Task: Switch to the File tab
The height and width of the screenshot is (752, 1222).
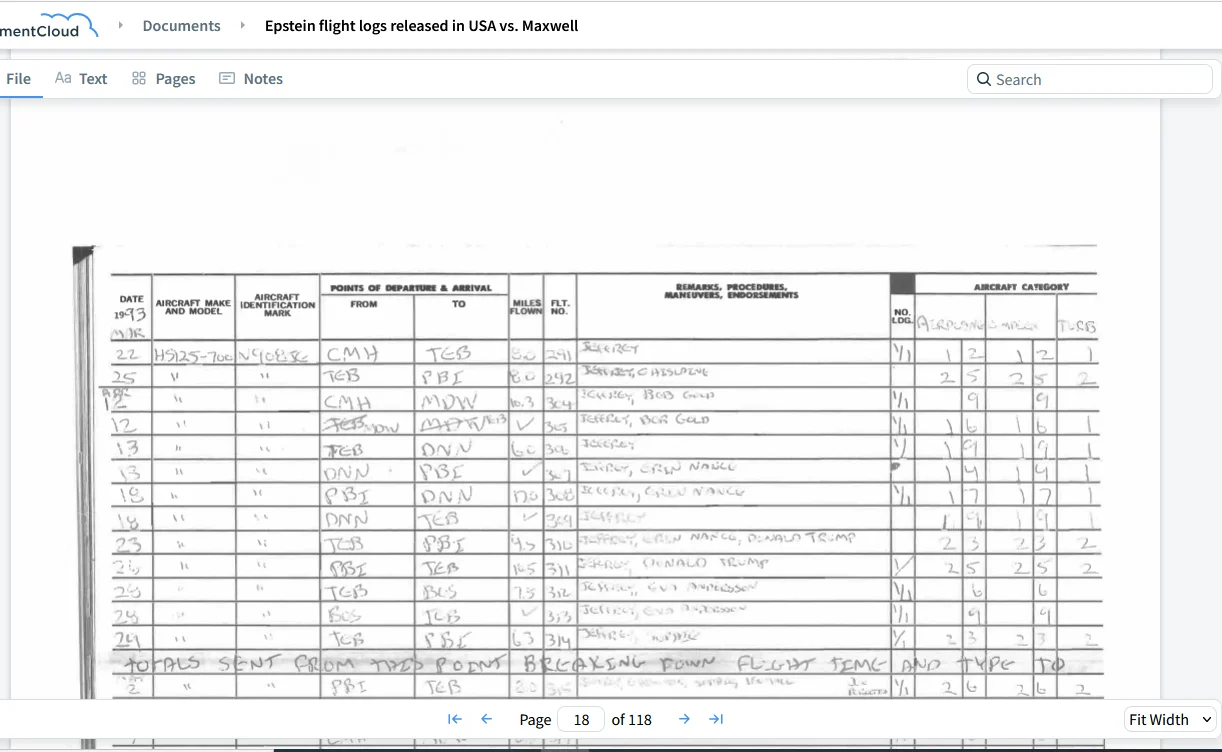Action: click(x=18, y=78)
